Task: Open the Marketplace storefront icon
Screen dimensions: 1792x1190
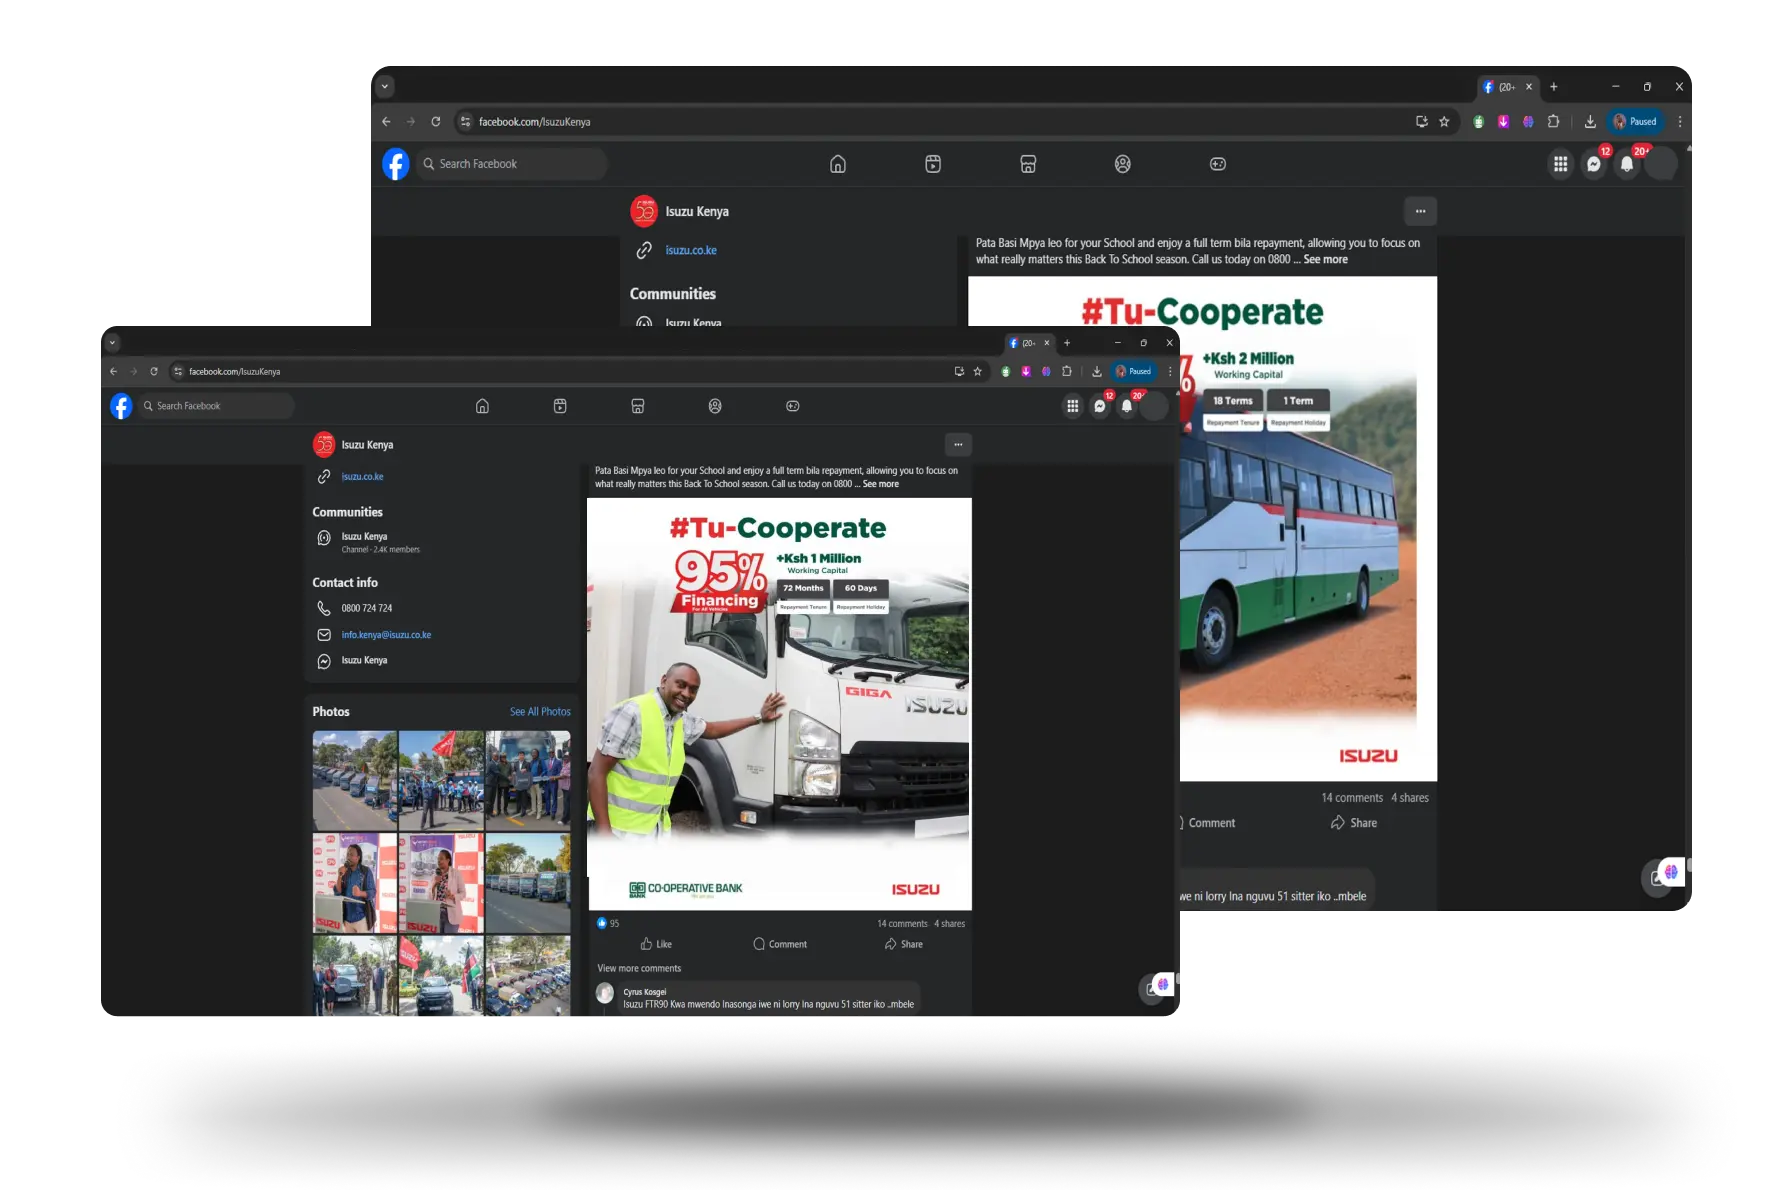Action: coord(637,406)
